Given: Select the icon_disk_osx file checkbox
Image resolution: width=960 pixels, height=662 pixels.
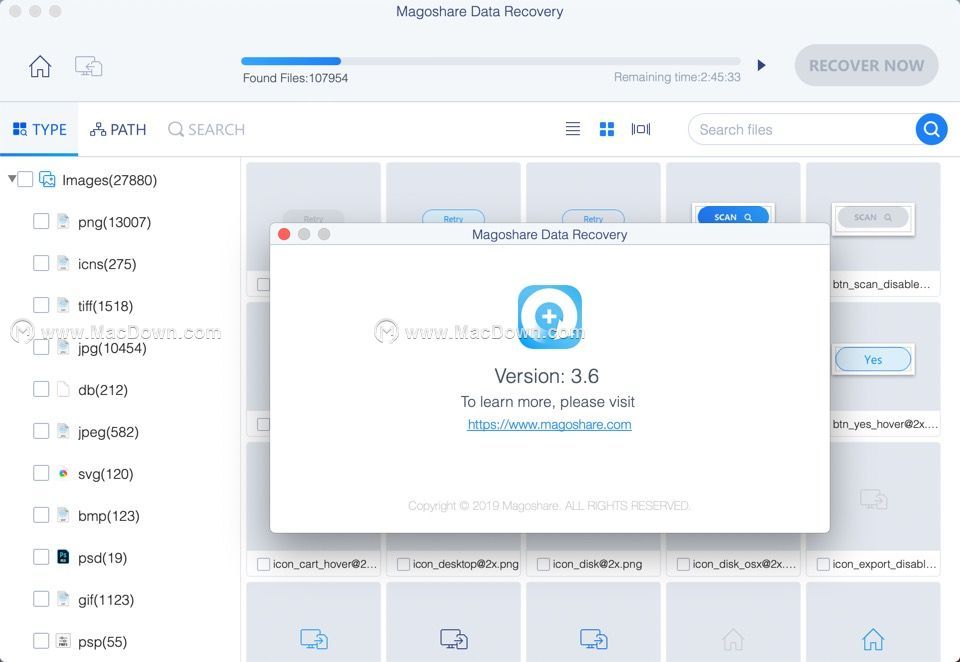Looking at the screenshot, I should point(683,564).
